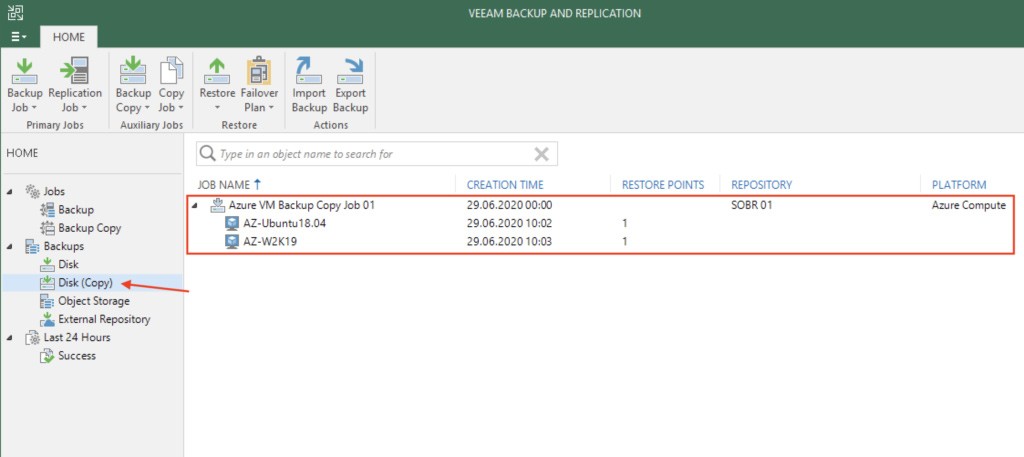Select the AZ-W2K19 row
1024x457 pixels.
(x=600, y=242)
